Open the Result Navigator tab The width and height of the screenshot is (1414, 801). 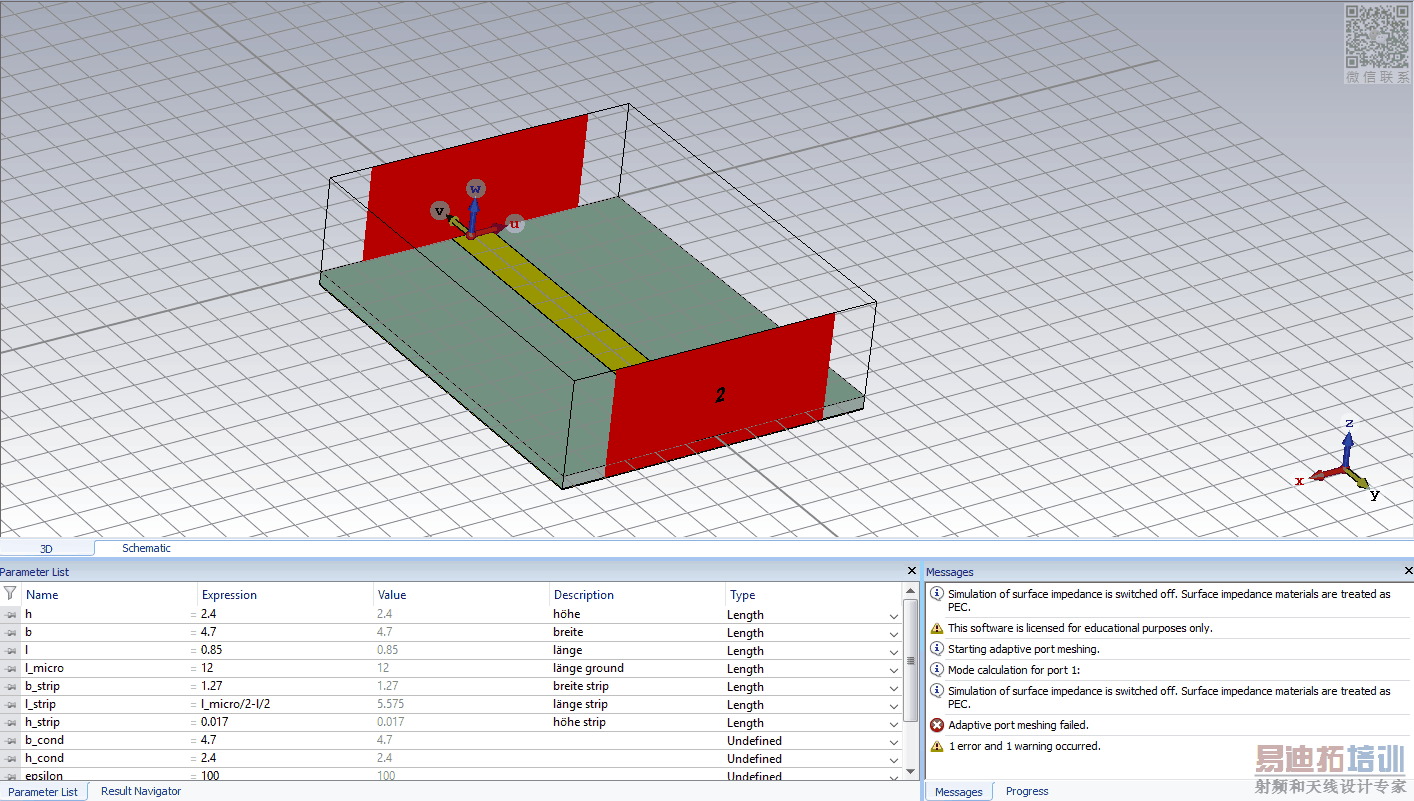[141, 791]
